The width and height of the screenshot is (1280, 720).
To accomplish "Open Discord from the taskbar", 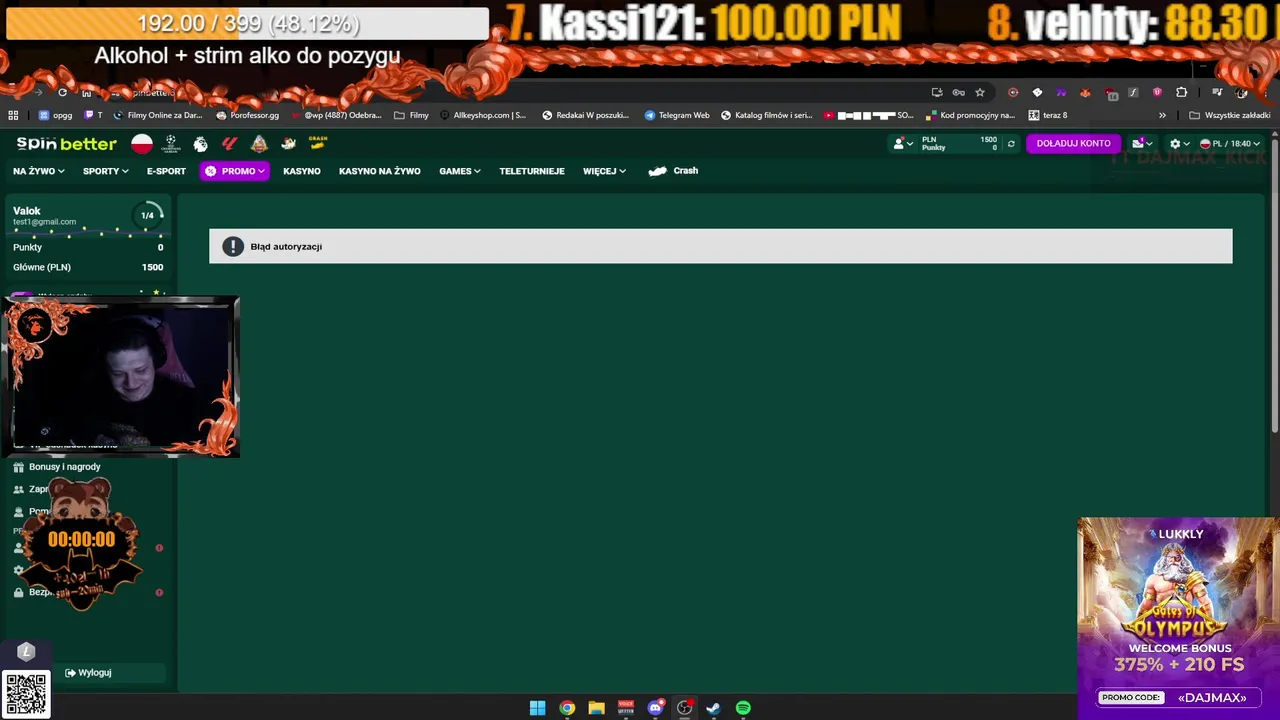I will (x=655, y=708).
